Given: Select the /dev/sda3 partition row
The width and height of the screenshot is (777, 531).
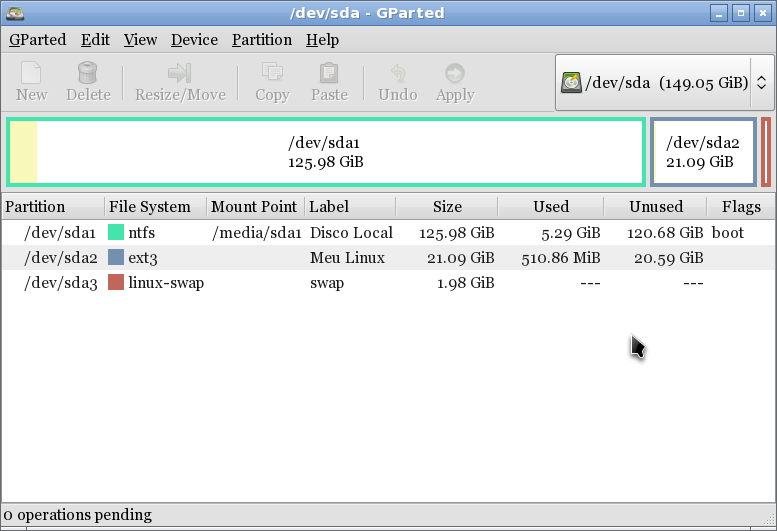Looking at the screenshot, I should click(x=388, y=282).
